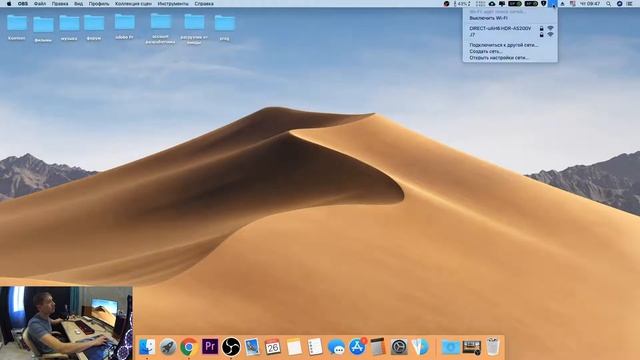640x360 pixels.
Task: Open the notebook app icon beside App Store
Action: click(x=378, y=347)
